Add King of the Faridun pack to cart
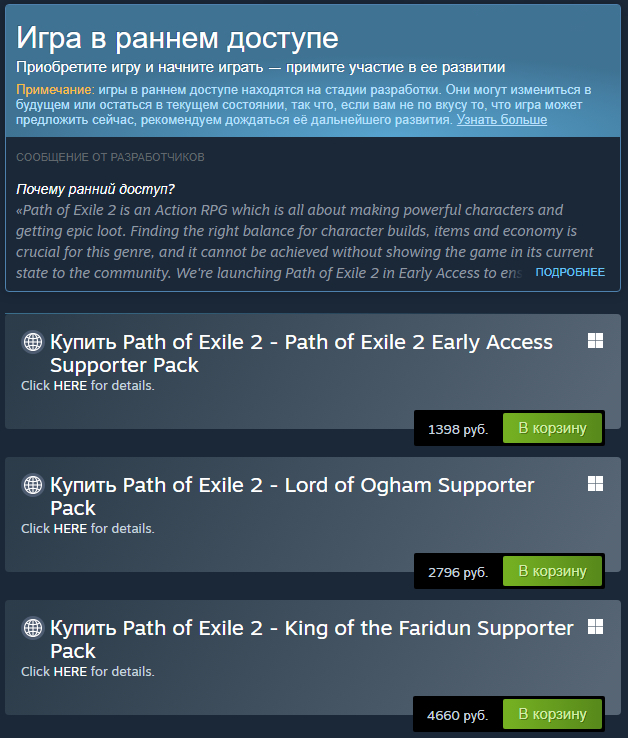 (552, 715)
